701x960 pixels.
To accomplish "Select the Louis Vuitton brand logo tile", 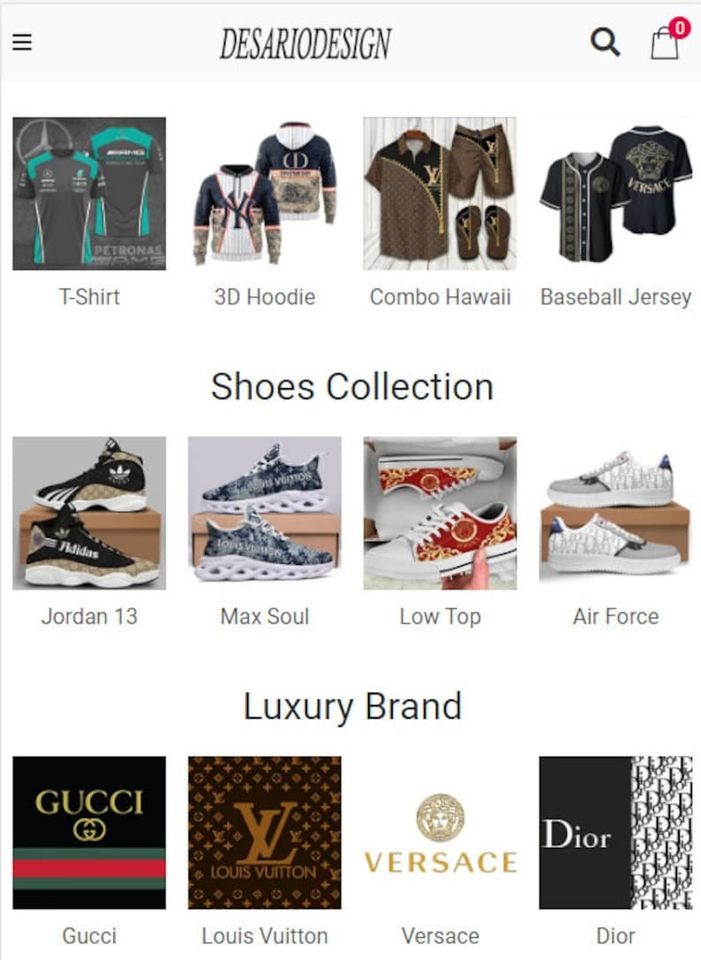I will tap(264, 833).
